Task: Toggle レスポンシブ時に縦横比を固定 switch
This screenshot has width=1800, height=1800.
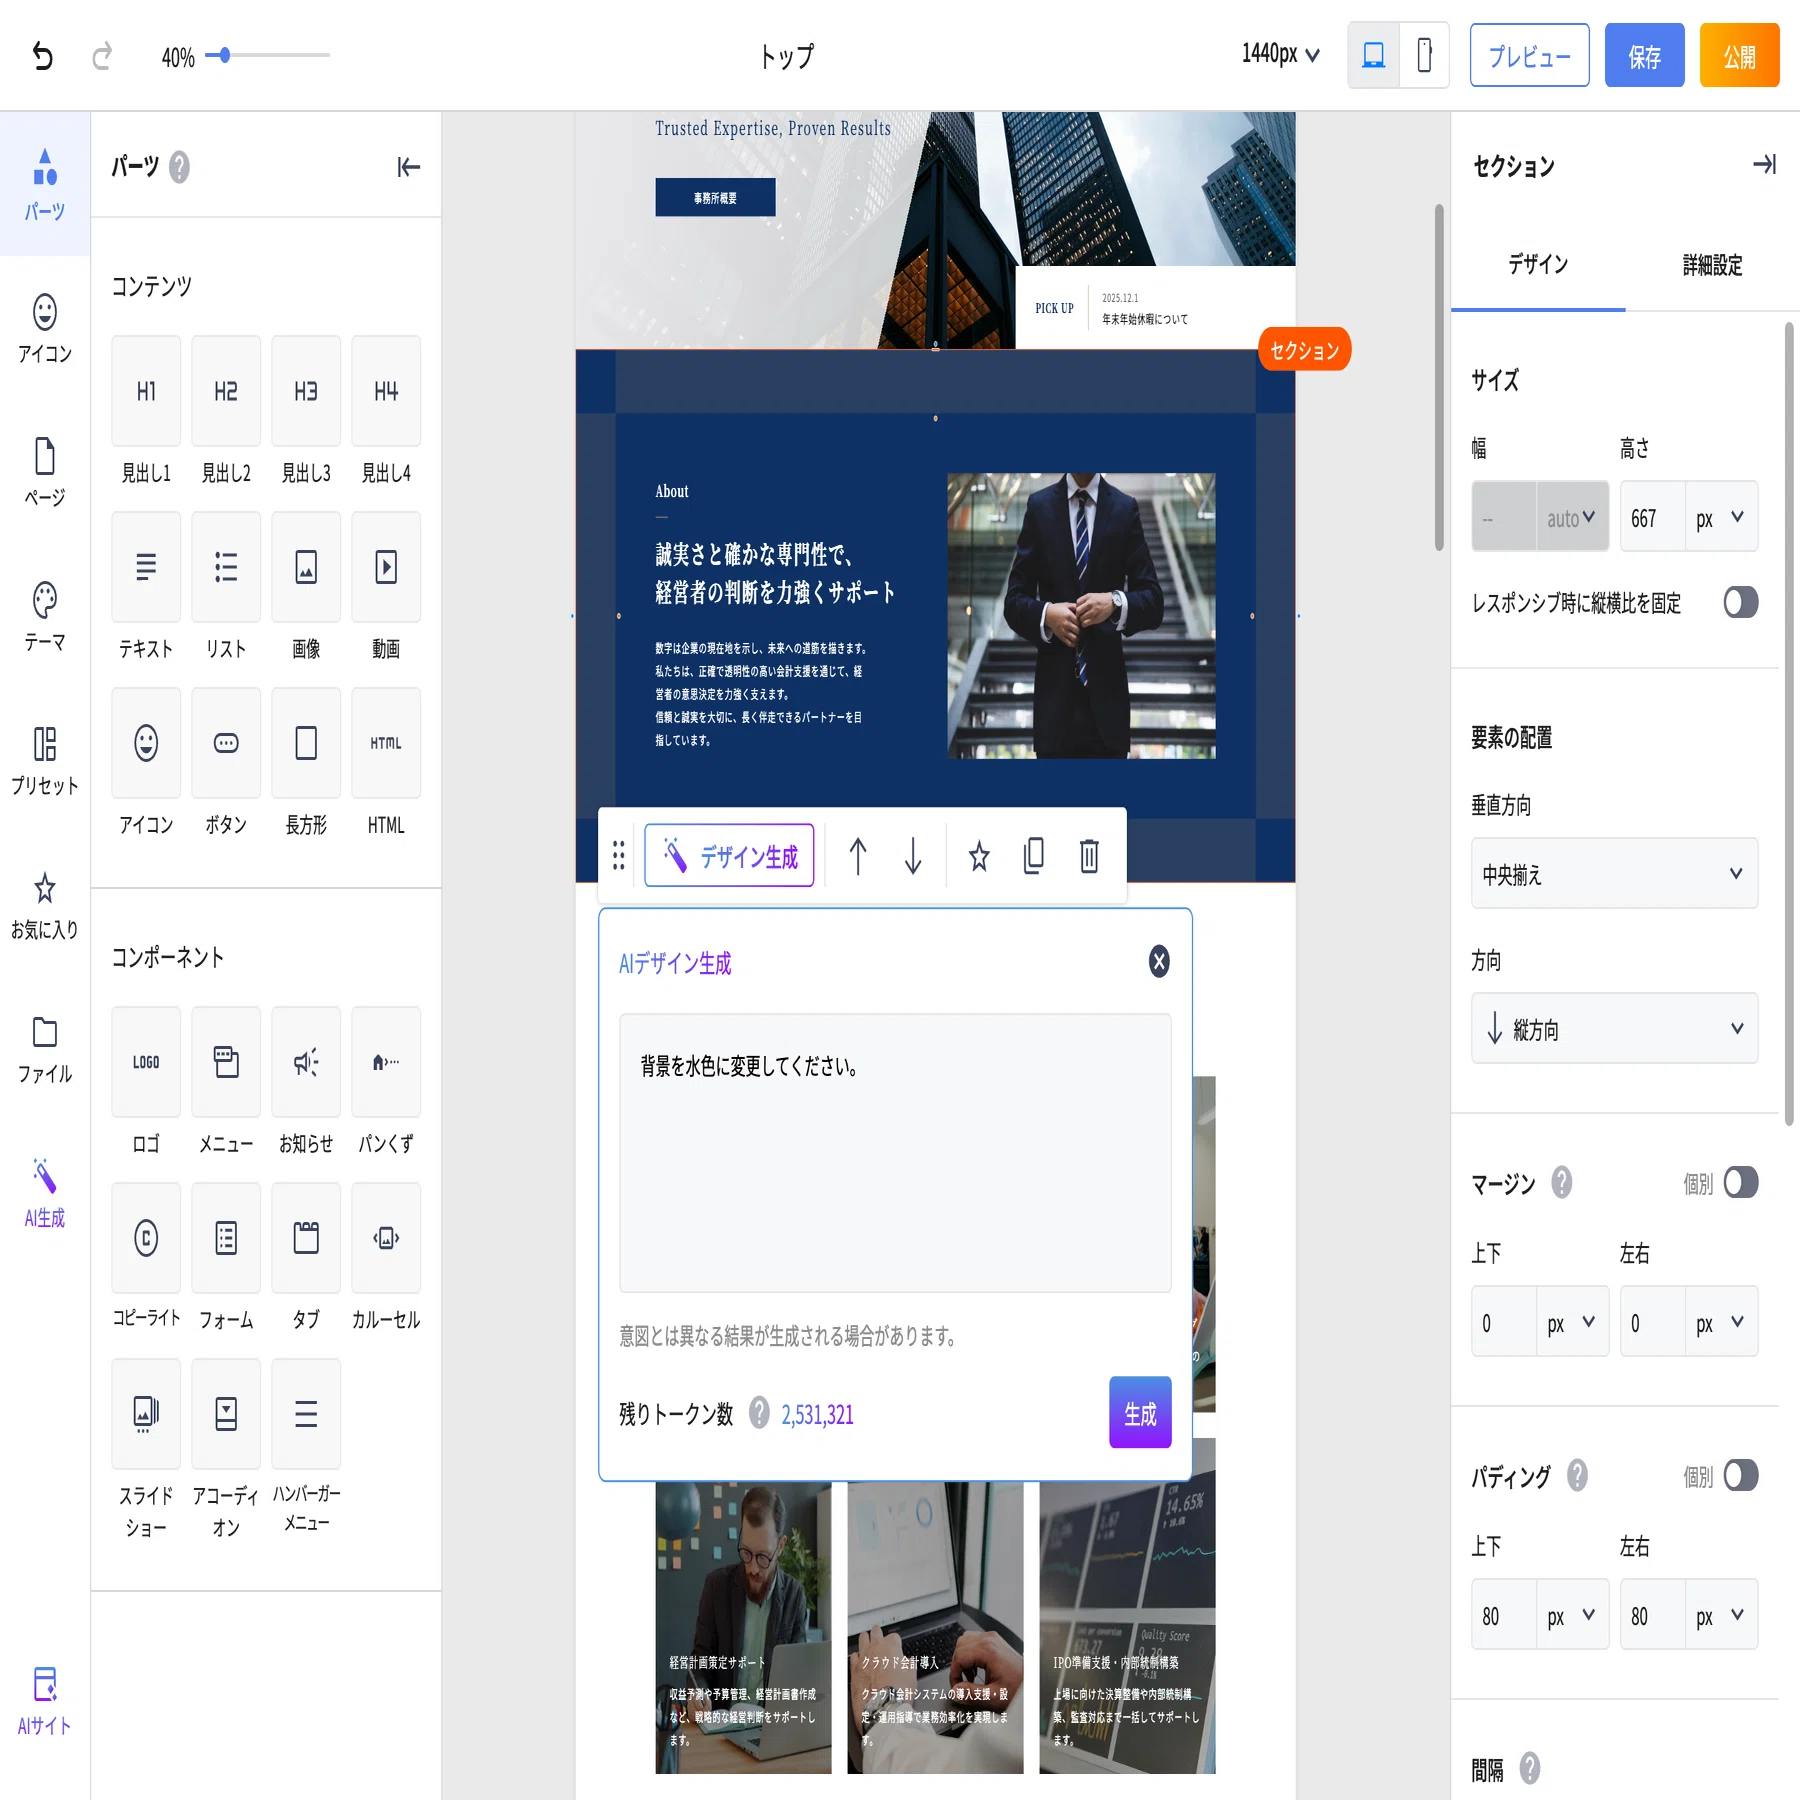Action: (1740, 602)
